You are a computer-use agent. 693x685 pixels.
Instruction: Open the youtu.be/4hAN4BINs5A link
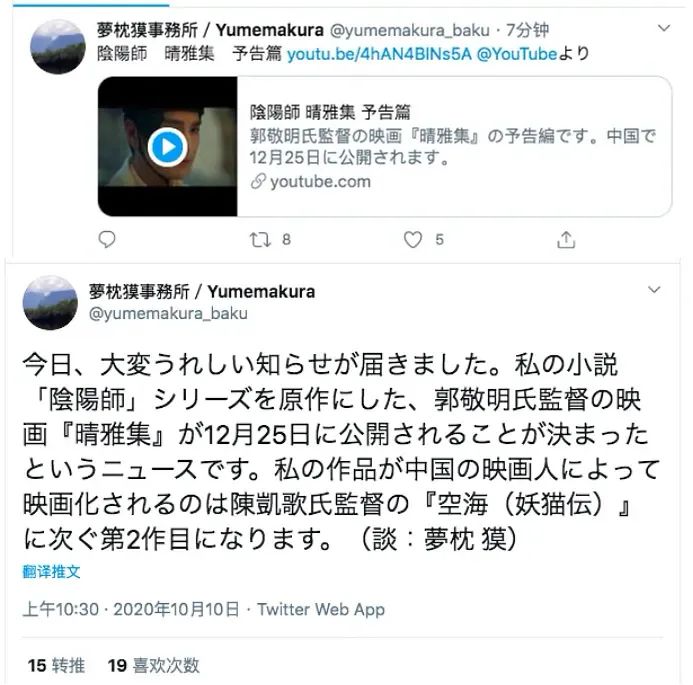coord(379,54)
